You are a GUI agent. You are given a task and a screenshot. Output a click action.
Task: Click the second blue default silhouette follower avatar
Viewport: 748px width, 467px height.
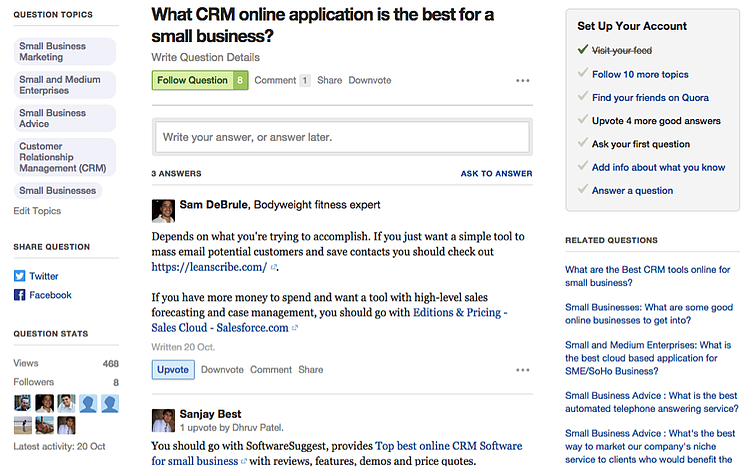(x=110, y=404)
